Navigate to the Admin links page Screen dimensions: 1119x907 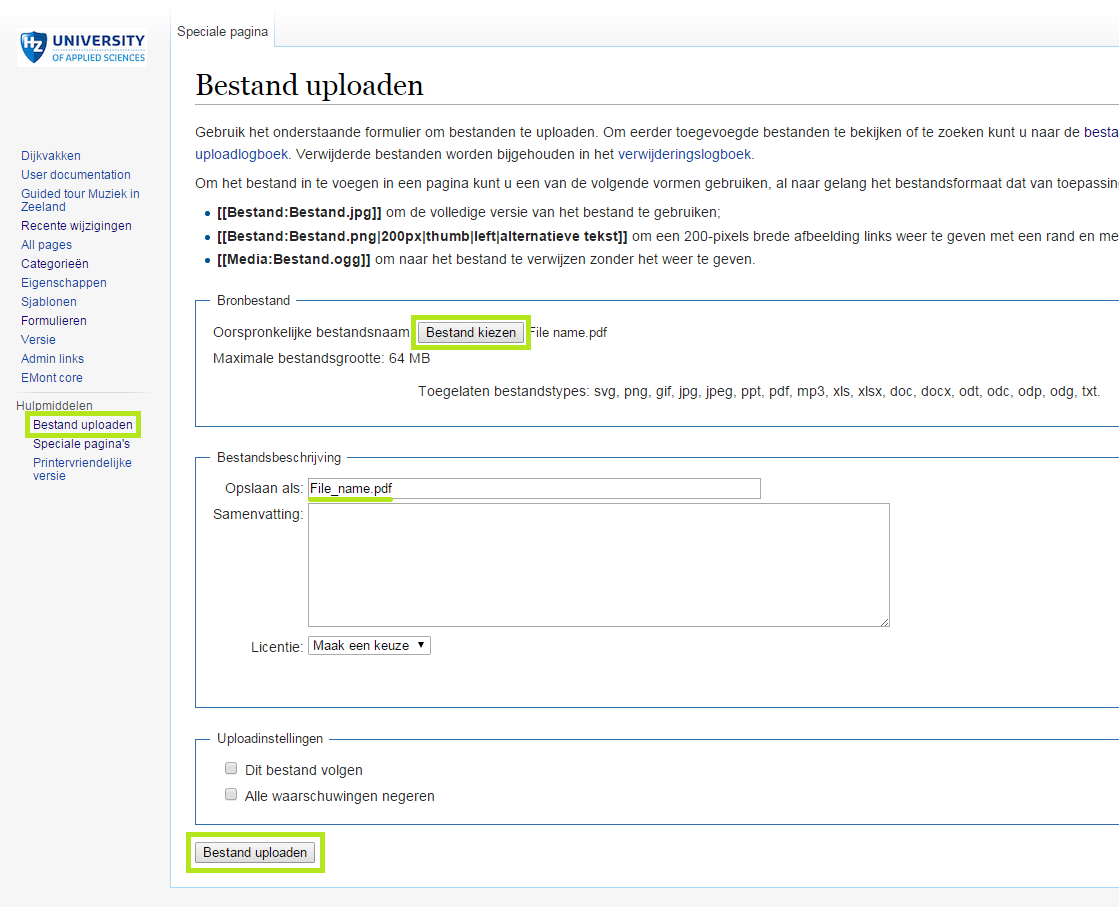52,358
